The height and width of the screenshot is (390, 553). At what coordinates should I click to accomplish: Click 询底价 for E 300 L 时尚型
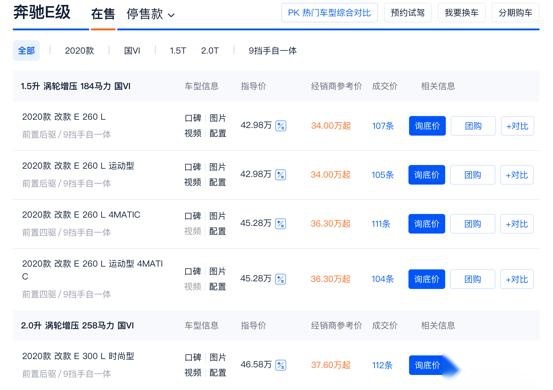427,365
